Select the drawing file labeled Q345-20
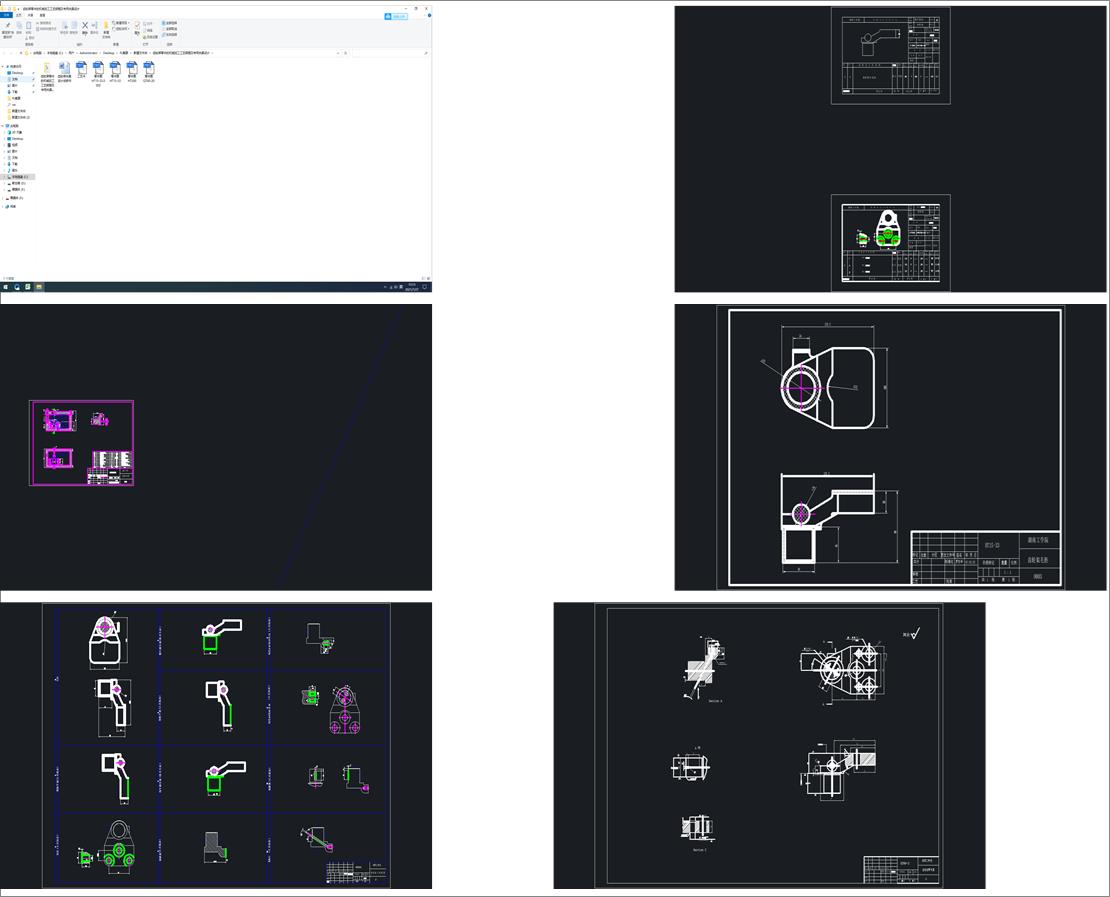Image resolution: width=1110 pixels, height=897 pixels. point(149,72)
